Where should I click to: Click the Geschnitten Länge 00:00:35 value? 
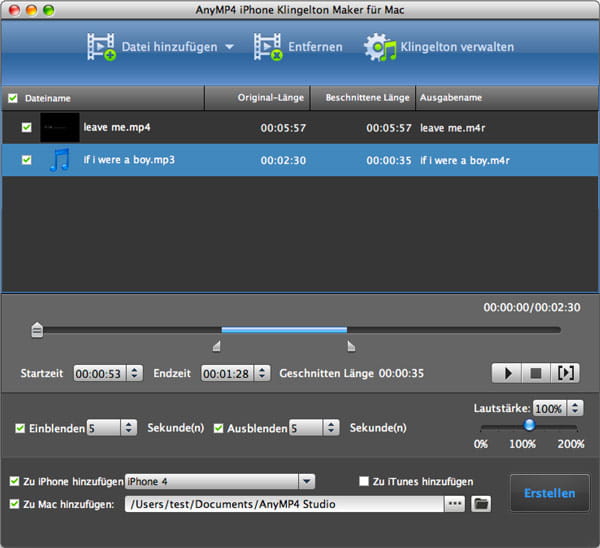401,373
